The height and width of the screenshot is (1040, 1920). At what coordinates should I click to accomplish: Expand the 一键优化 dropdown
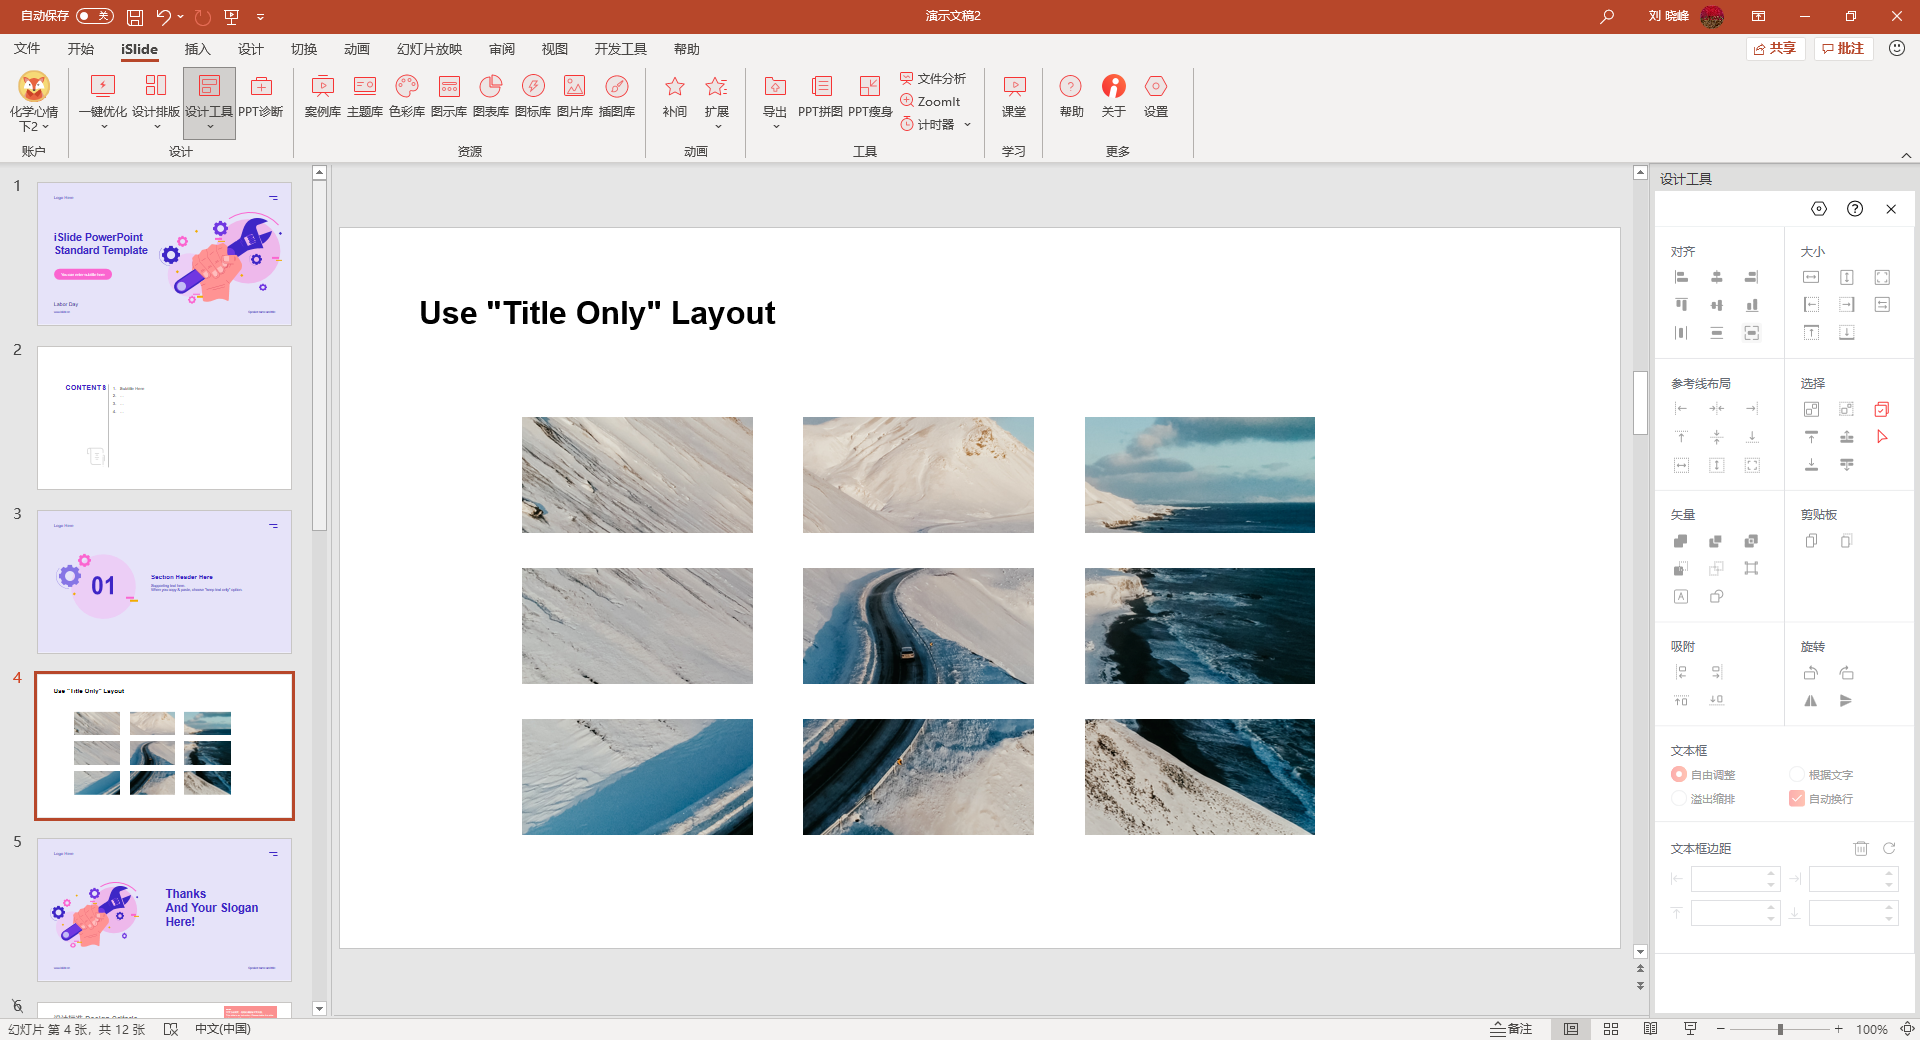(x=103, y=127)
